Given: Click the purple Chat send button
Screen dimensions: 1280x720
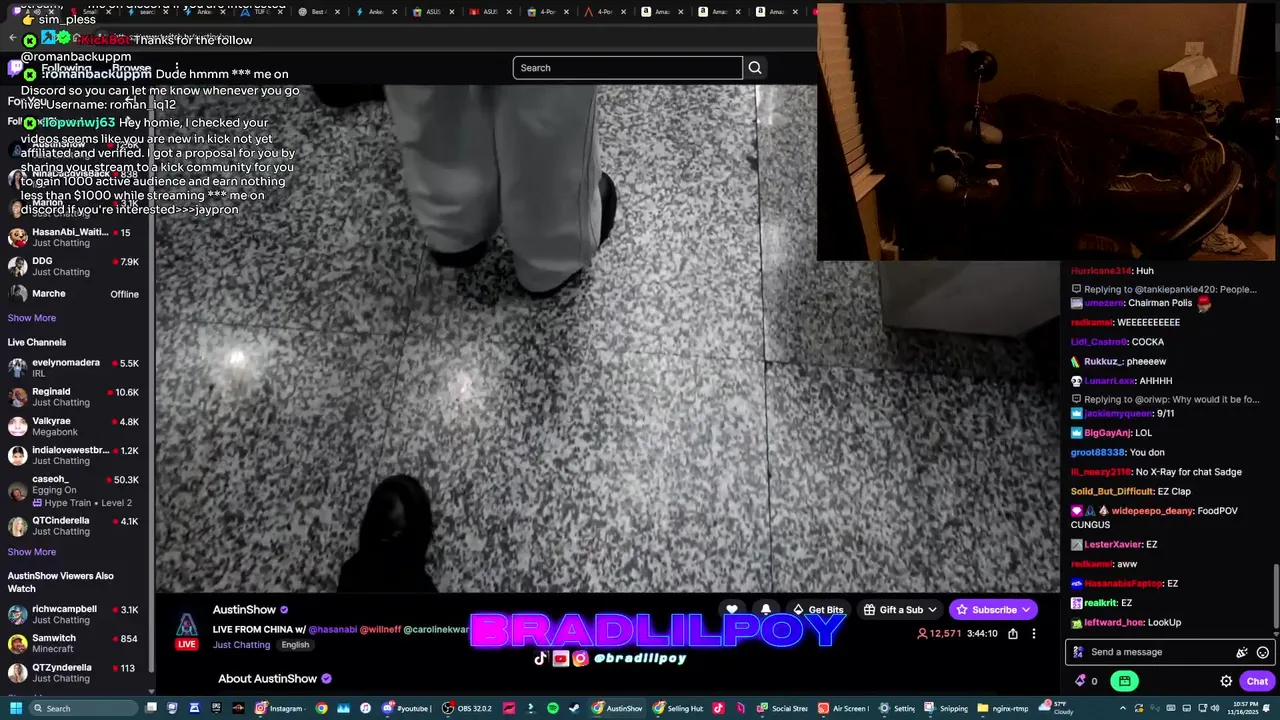Looking at the screenshot, I should [1257, 681].
